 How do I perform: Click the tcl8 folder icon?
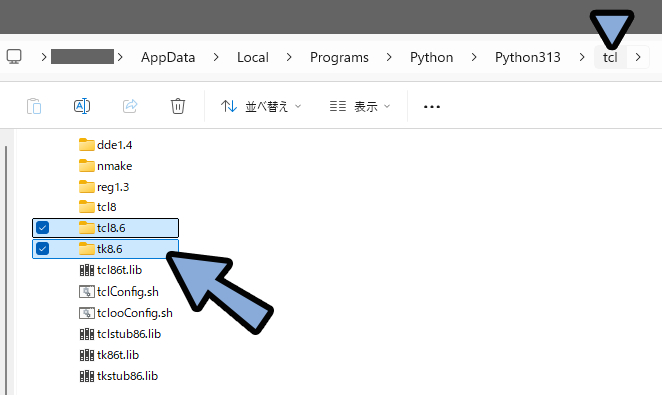(87, 207)
